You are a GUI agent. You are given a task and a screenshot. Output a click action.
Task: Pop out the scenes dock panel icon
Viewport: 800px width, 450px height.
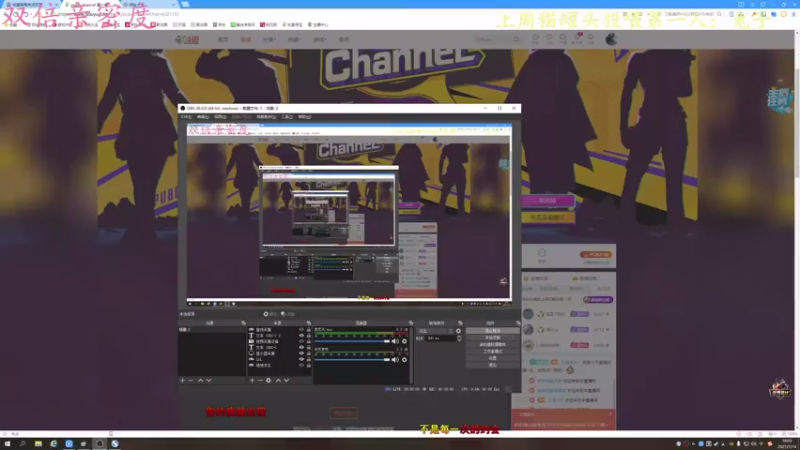coord(243,323)
